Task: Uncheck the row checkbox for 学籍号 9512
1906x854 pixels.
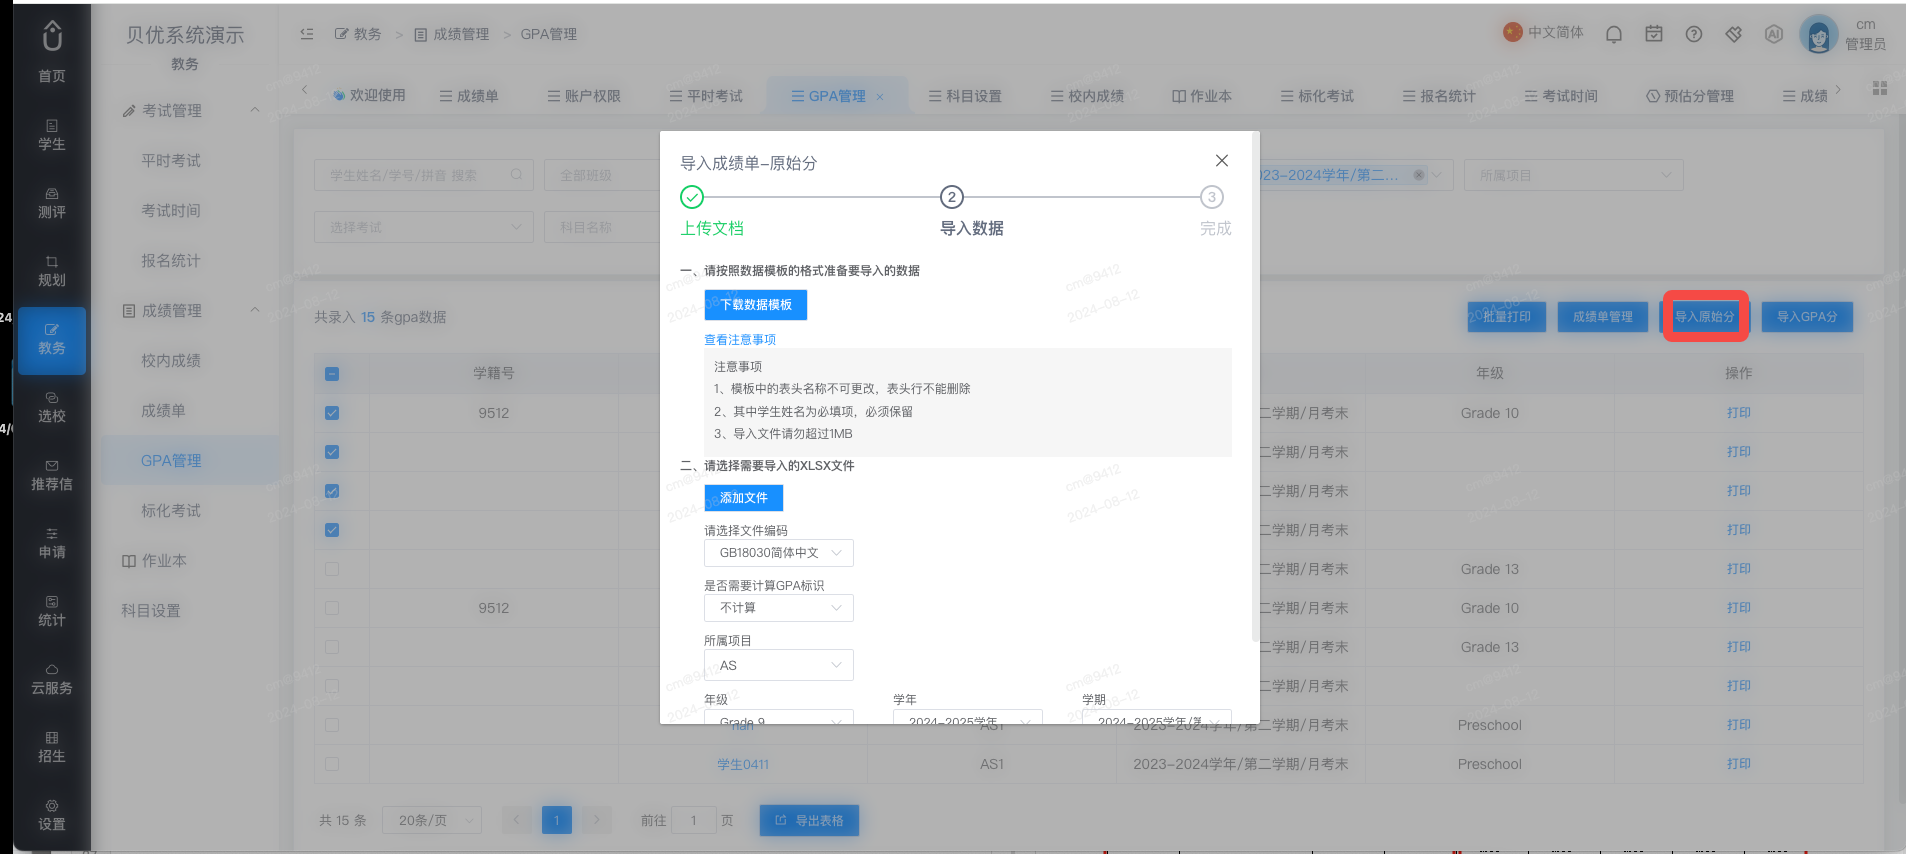Action: pyautogui.click(x=332, y=413)
